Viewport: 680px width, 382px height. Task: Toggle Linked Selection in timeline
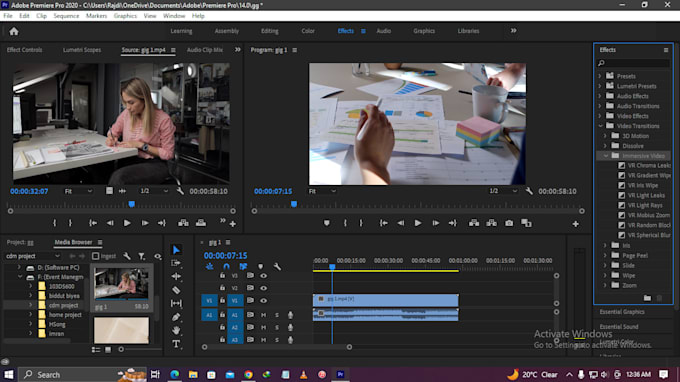[243, 267]
